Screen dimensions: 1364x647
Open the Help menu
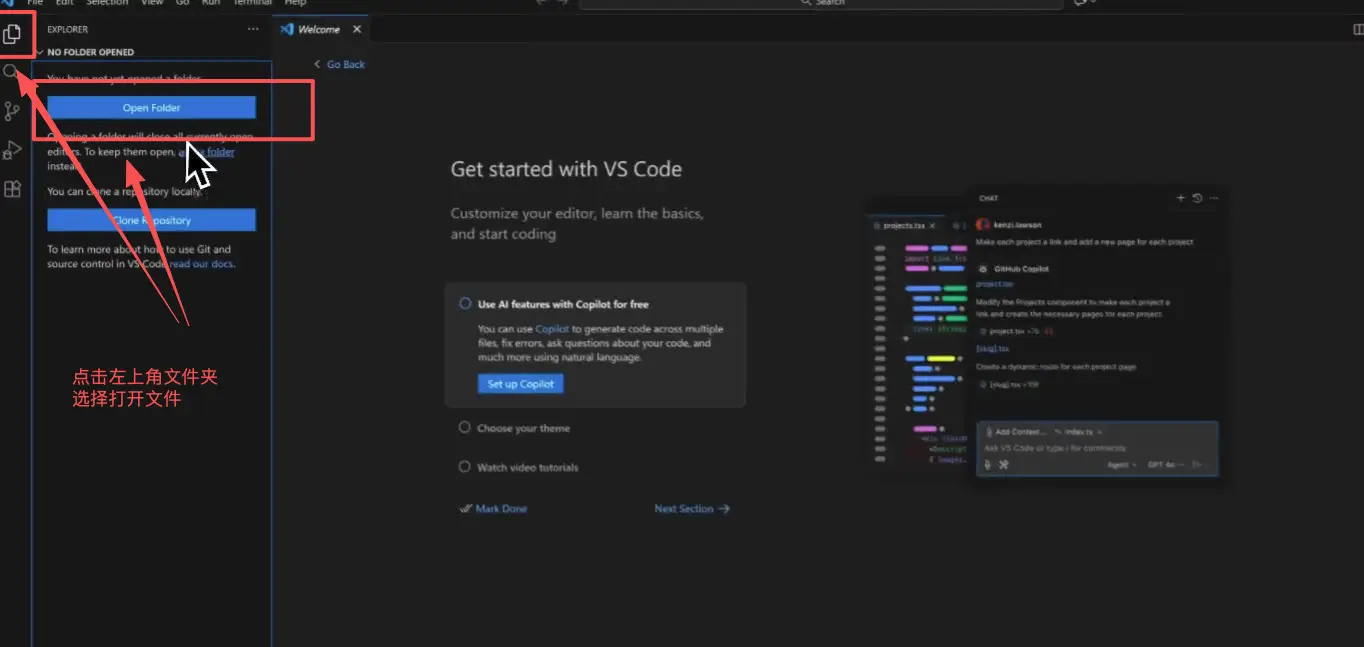pos(296,3)
